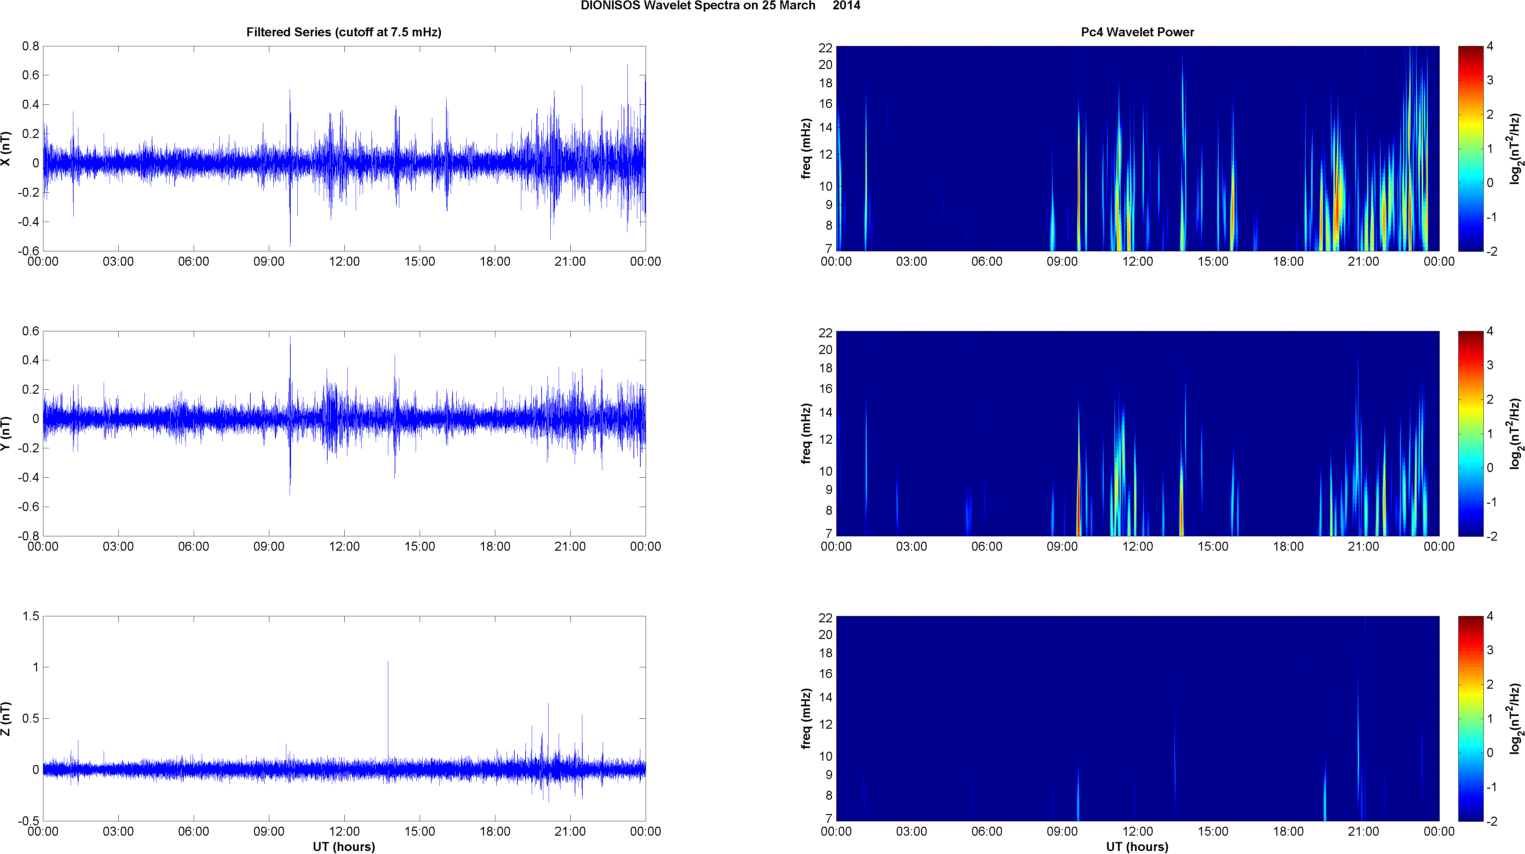Click the 'Y (nT)' axis label
The image size is (1525, 854).
click(x=6, y=434)
